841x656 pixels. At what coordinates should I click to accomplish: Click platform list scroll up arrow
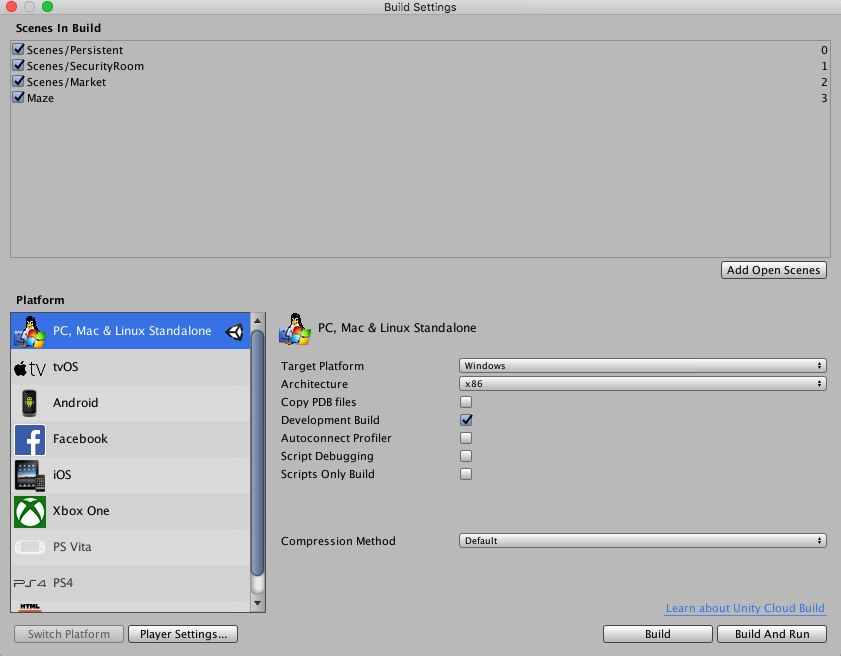tap(257, 321)
